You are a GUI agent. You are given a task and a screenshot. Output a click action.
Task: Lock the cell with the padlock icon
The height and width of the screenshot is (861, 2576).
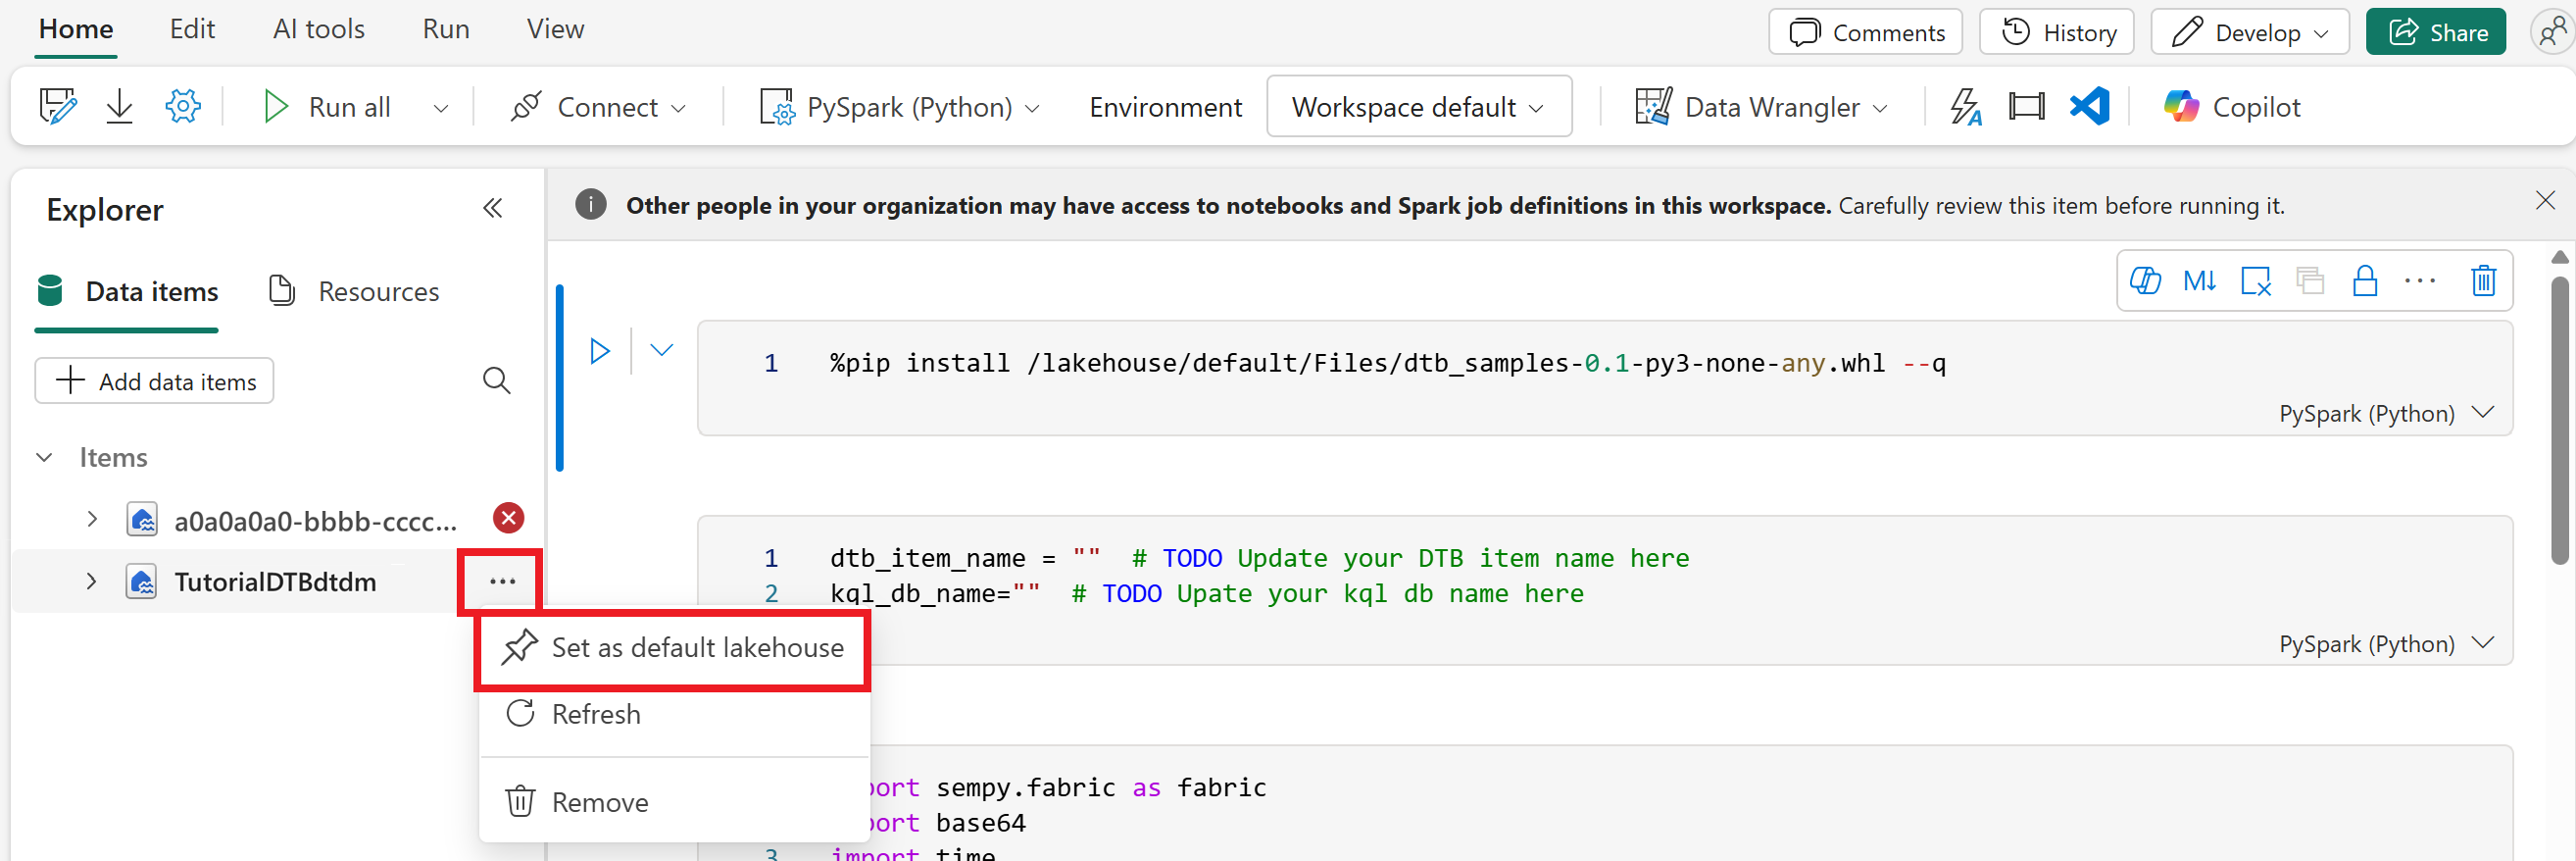click(2365, 281)
